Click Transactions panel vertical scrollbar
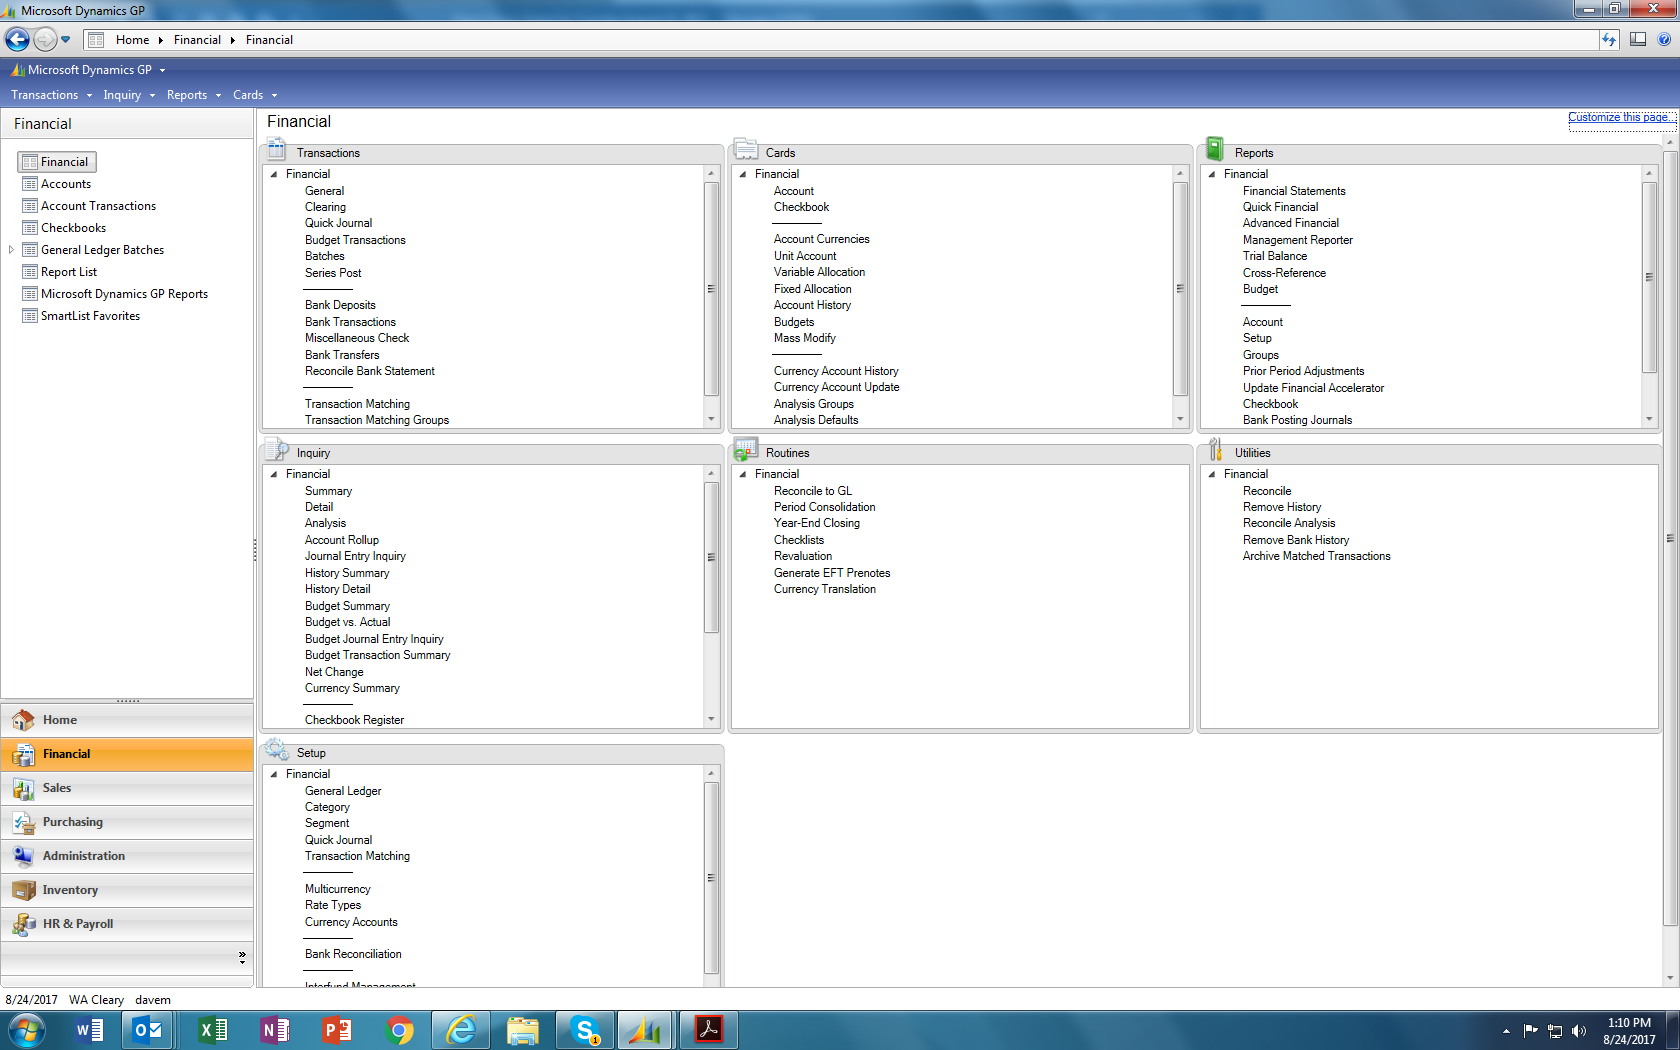Image resolution: width=1680 pixels, height=1050 pixels. 711,290
